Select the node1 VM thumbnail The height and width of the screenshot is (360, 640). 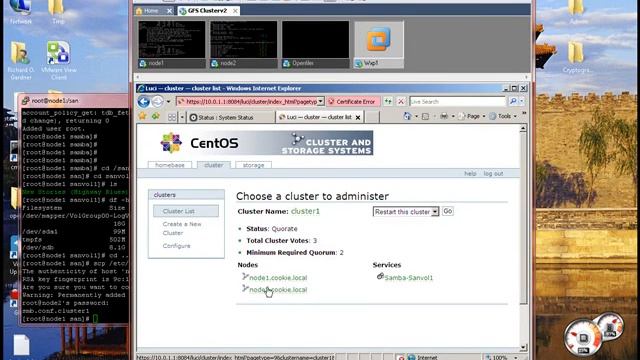172,44
